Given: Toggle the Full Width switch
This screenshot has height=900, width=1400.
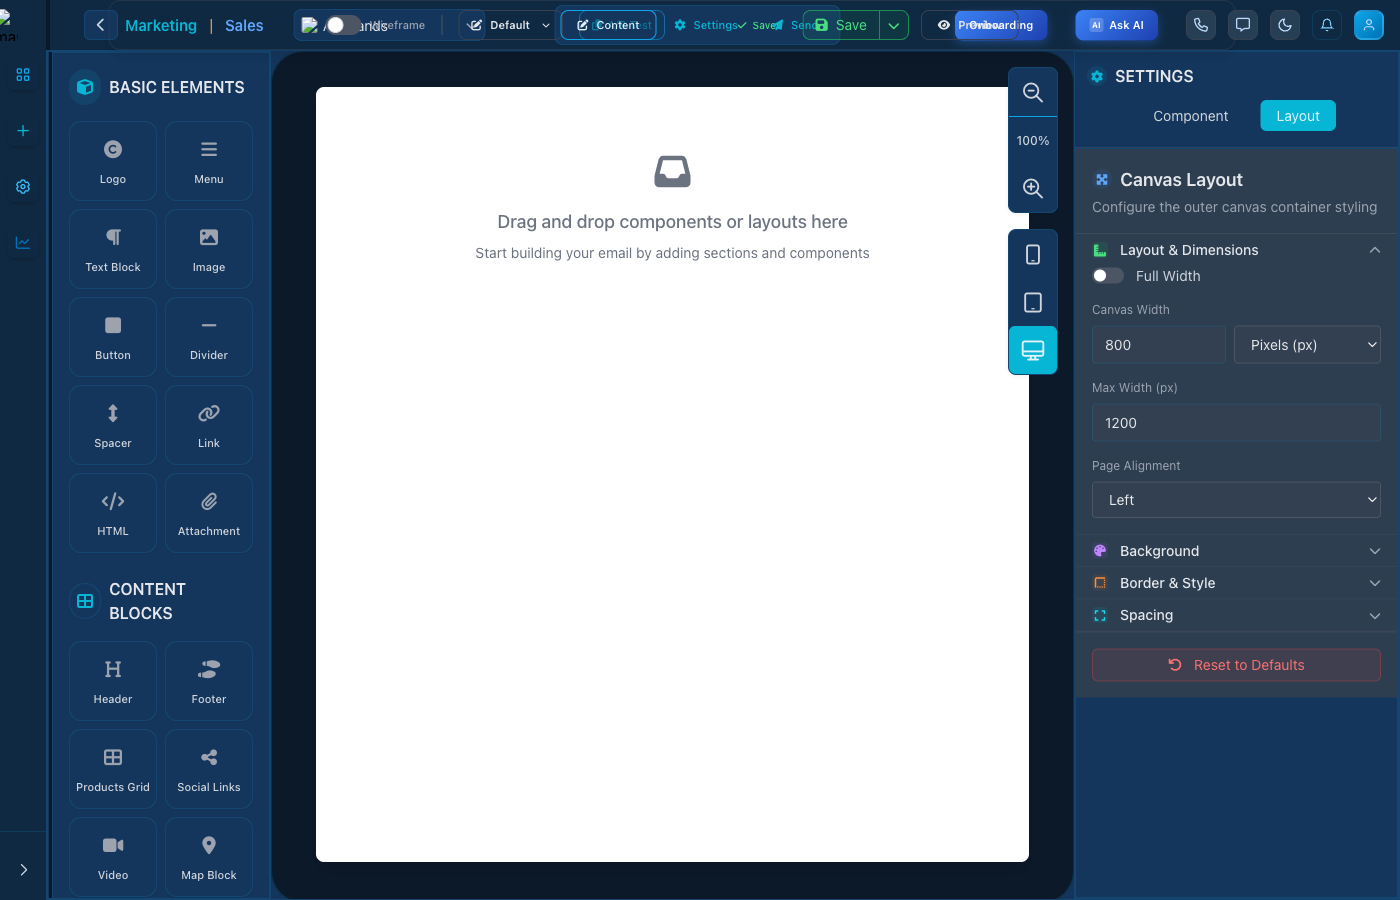Looking at the screenshot, I should tap(1108, 276).
